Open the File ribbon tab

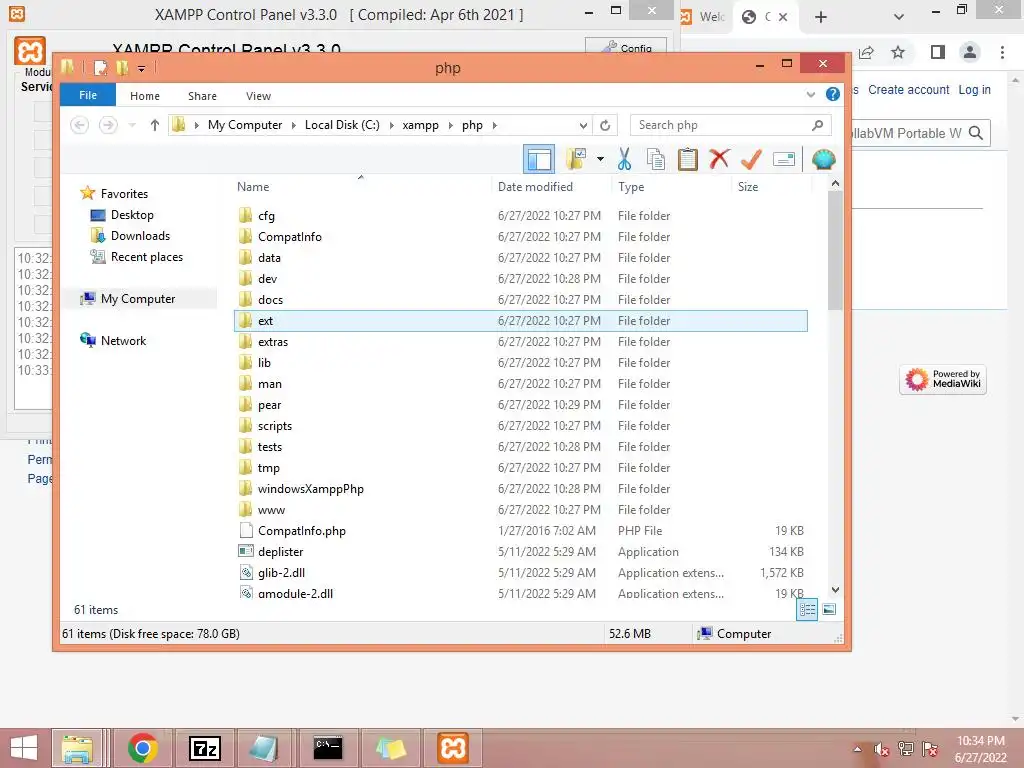click(x=88, y=95)
